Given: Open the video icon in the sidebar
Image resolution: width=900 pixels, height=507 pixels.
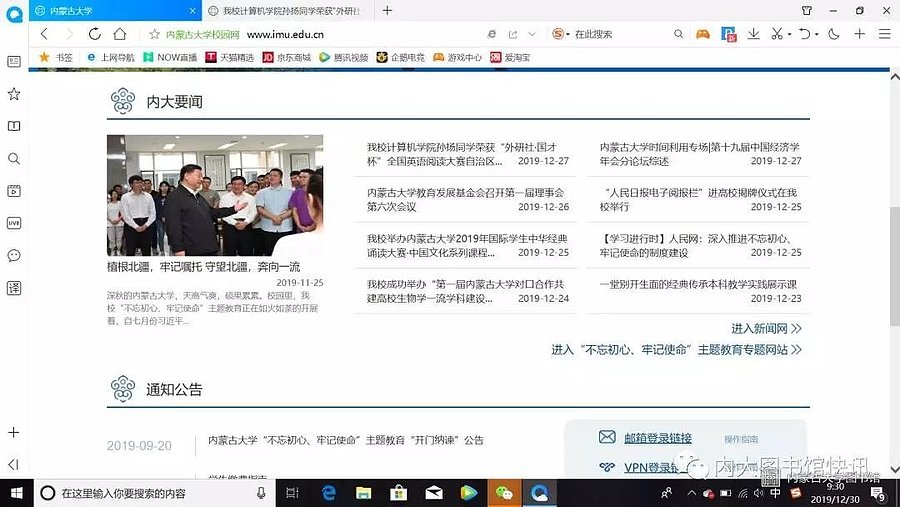Looking at the screenshot, I should [x=14, y=191].
